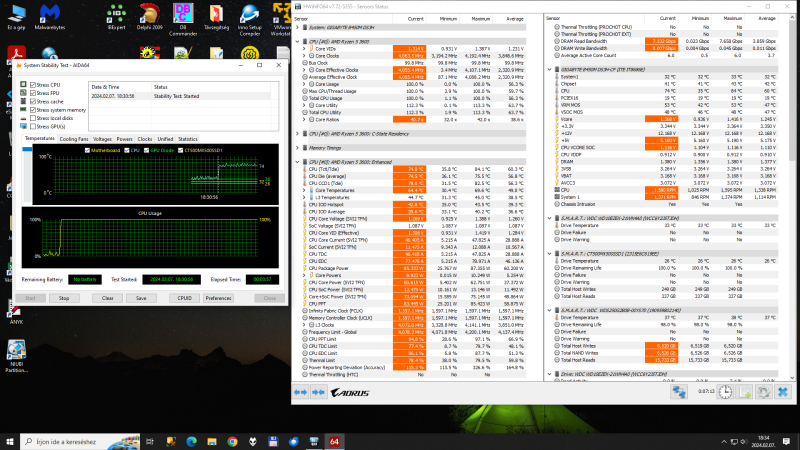Switch to HWiNFO taskbar icon
800x450 pixels.
314,441
